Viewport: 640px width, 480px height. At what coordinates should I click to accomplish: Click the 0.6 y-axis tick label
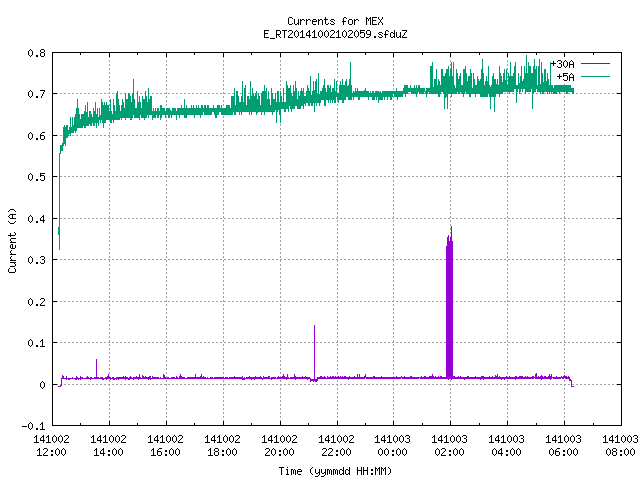[36, 136]
